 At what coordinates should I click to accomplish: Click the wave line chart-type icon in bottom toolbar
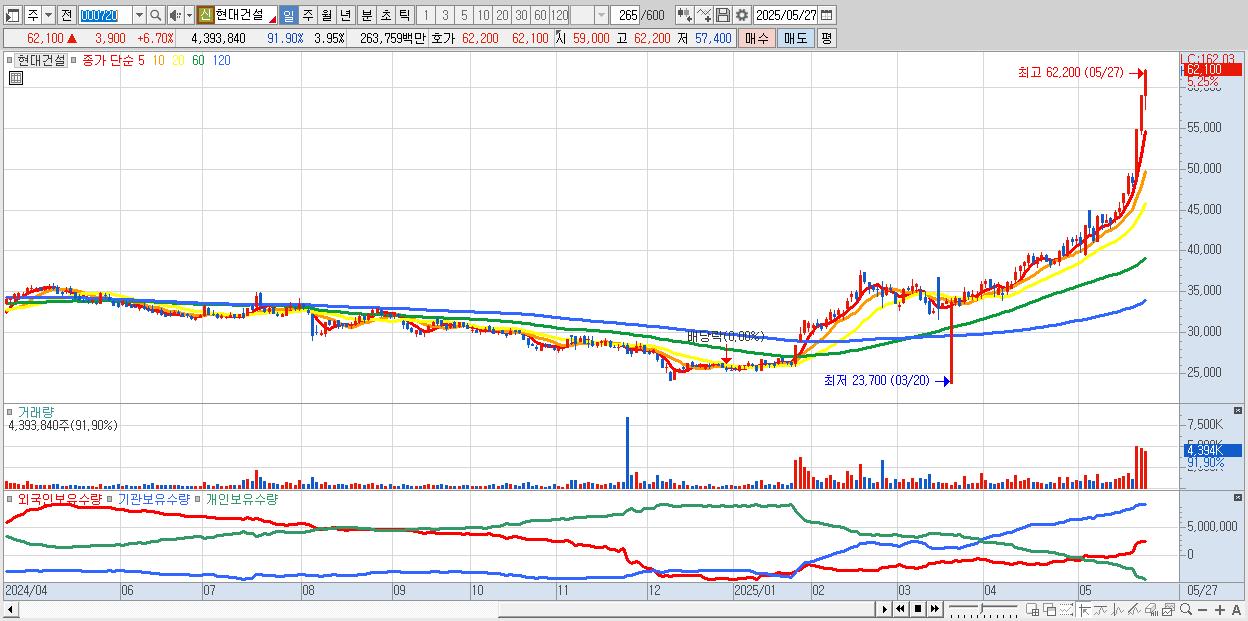pyautogui.click(x=1101, y=609)
